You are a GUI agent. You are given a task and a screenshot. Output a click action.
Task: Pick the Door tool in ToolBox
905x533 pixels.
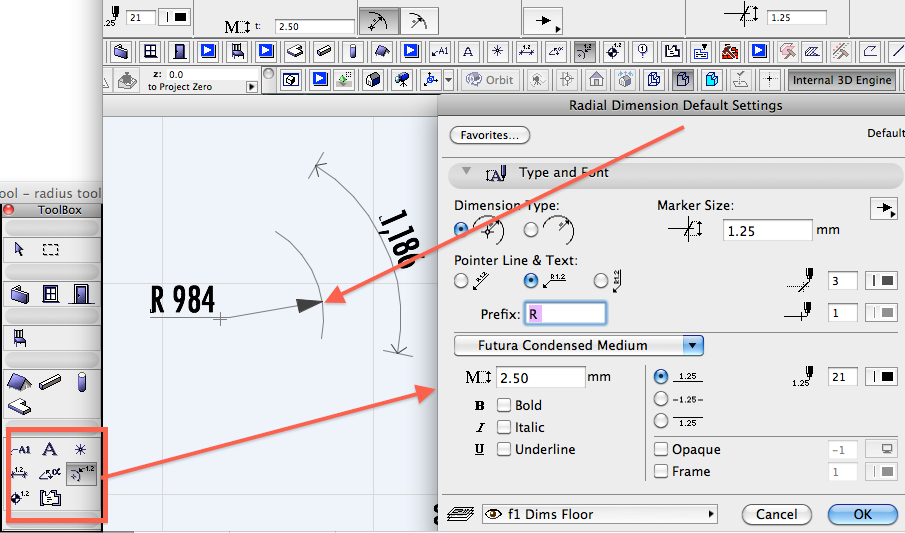(x=82, y=294)
